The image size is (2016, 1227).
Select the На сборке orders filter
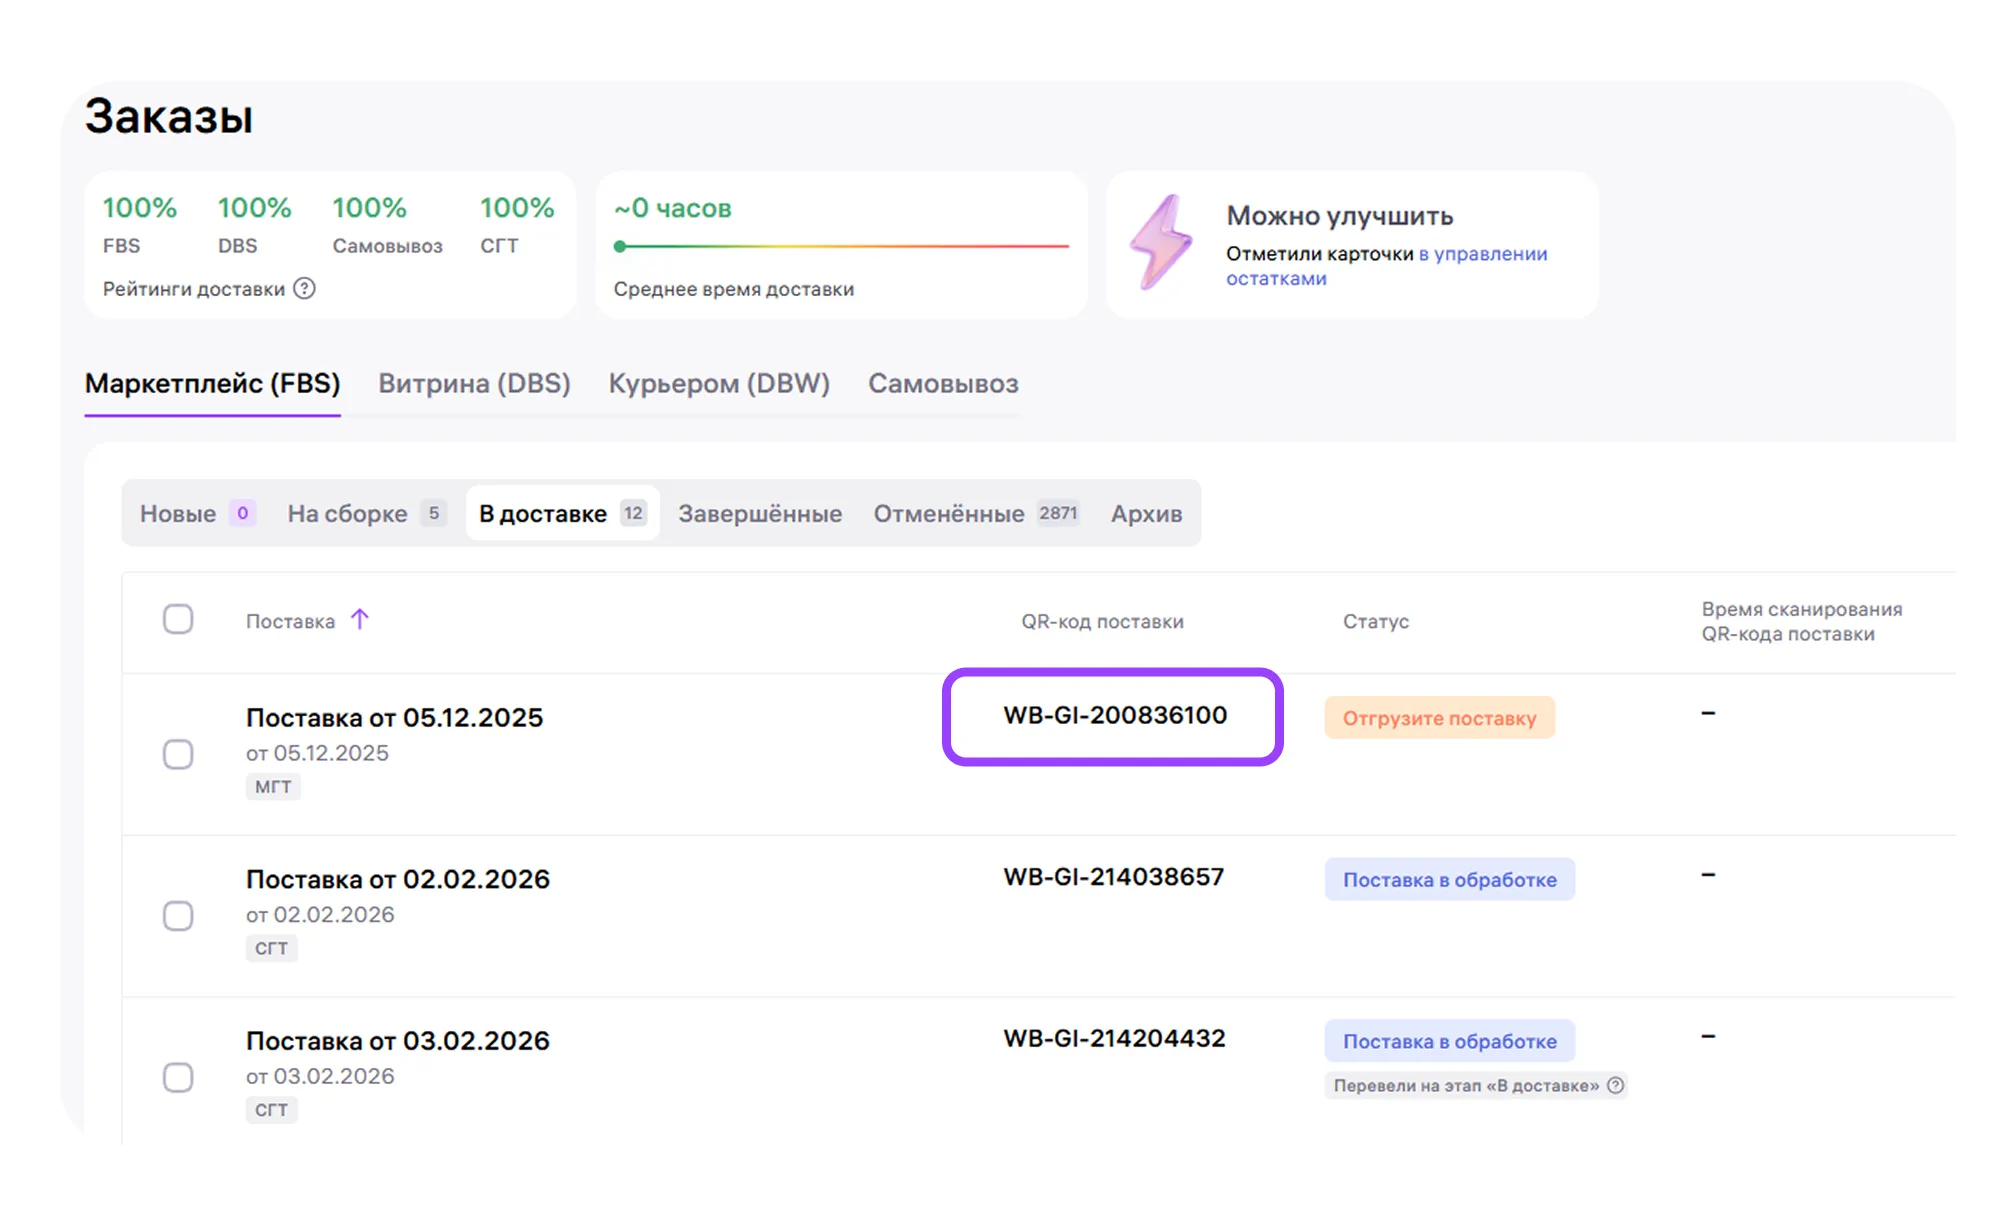366,513
